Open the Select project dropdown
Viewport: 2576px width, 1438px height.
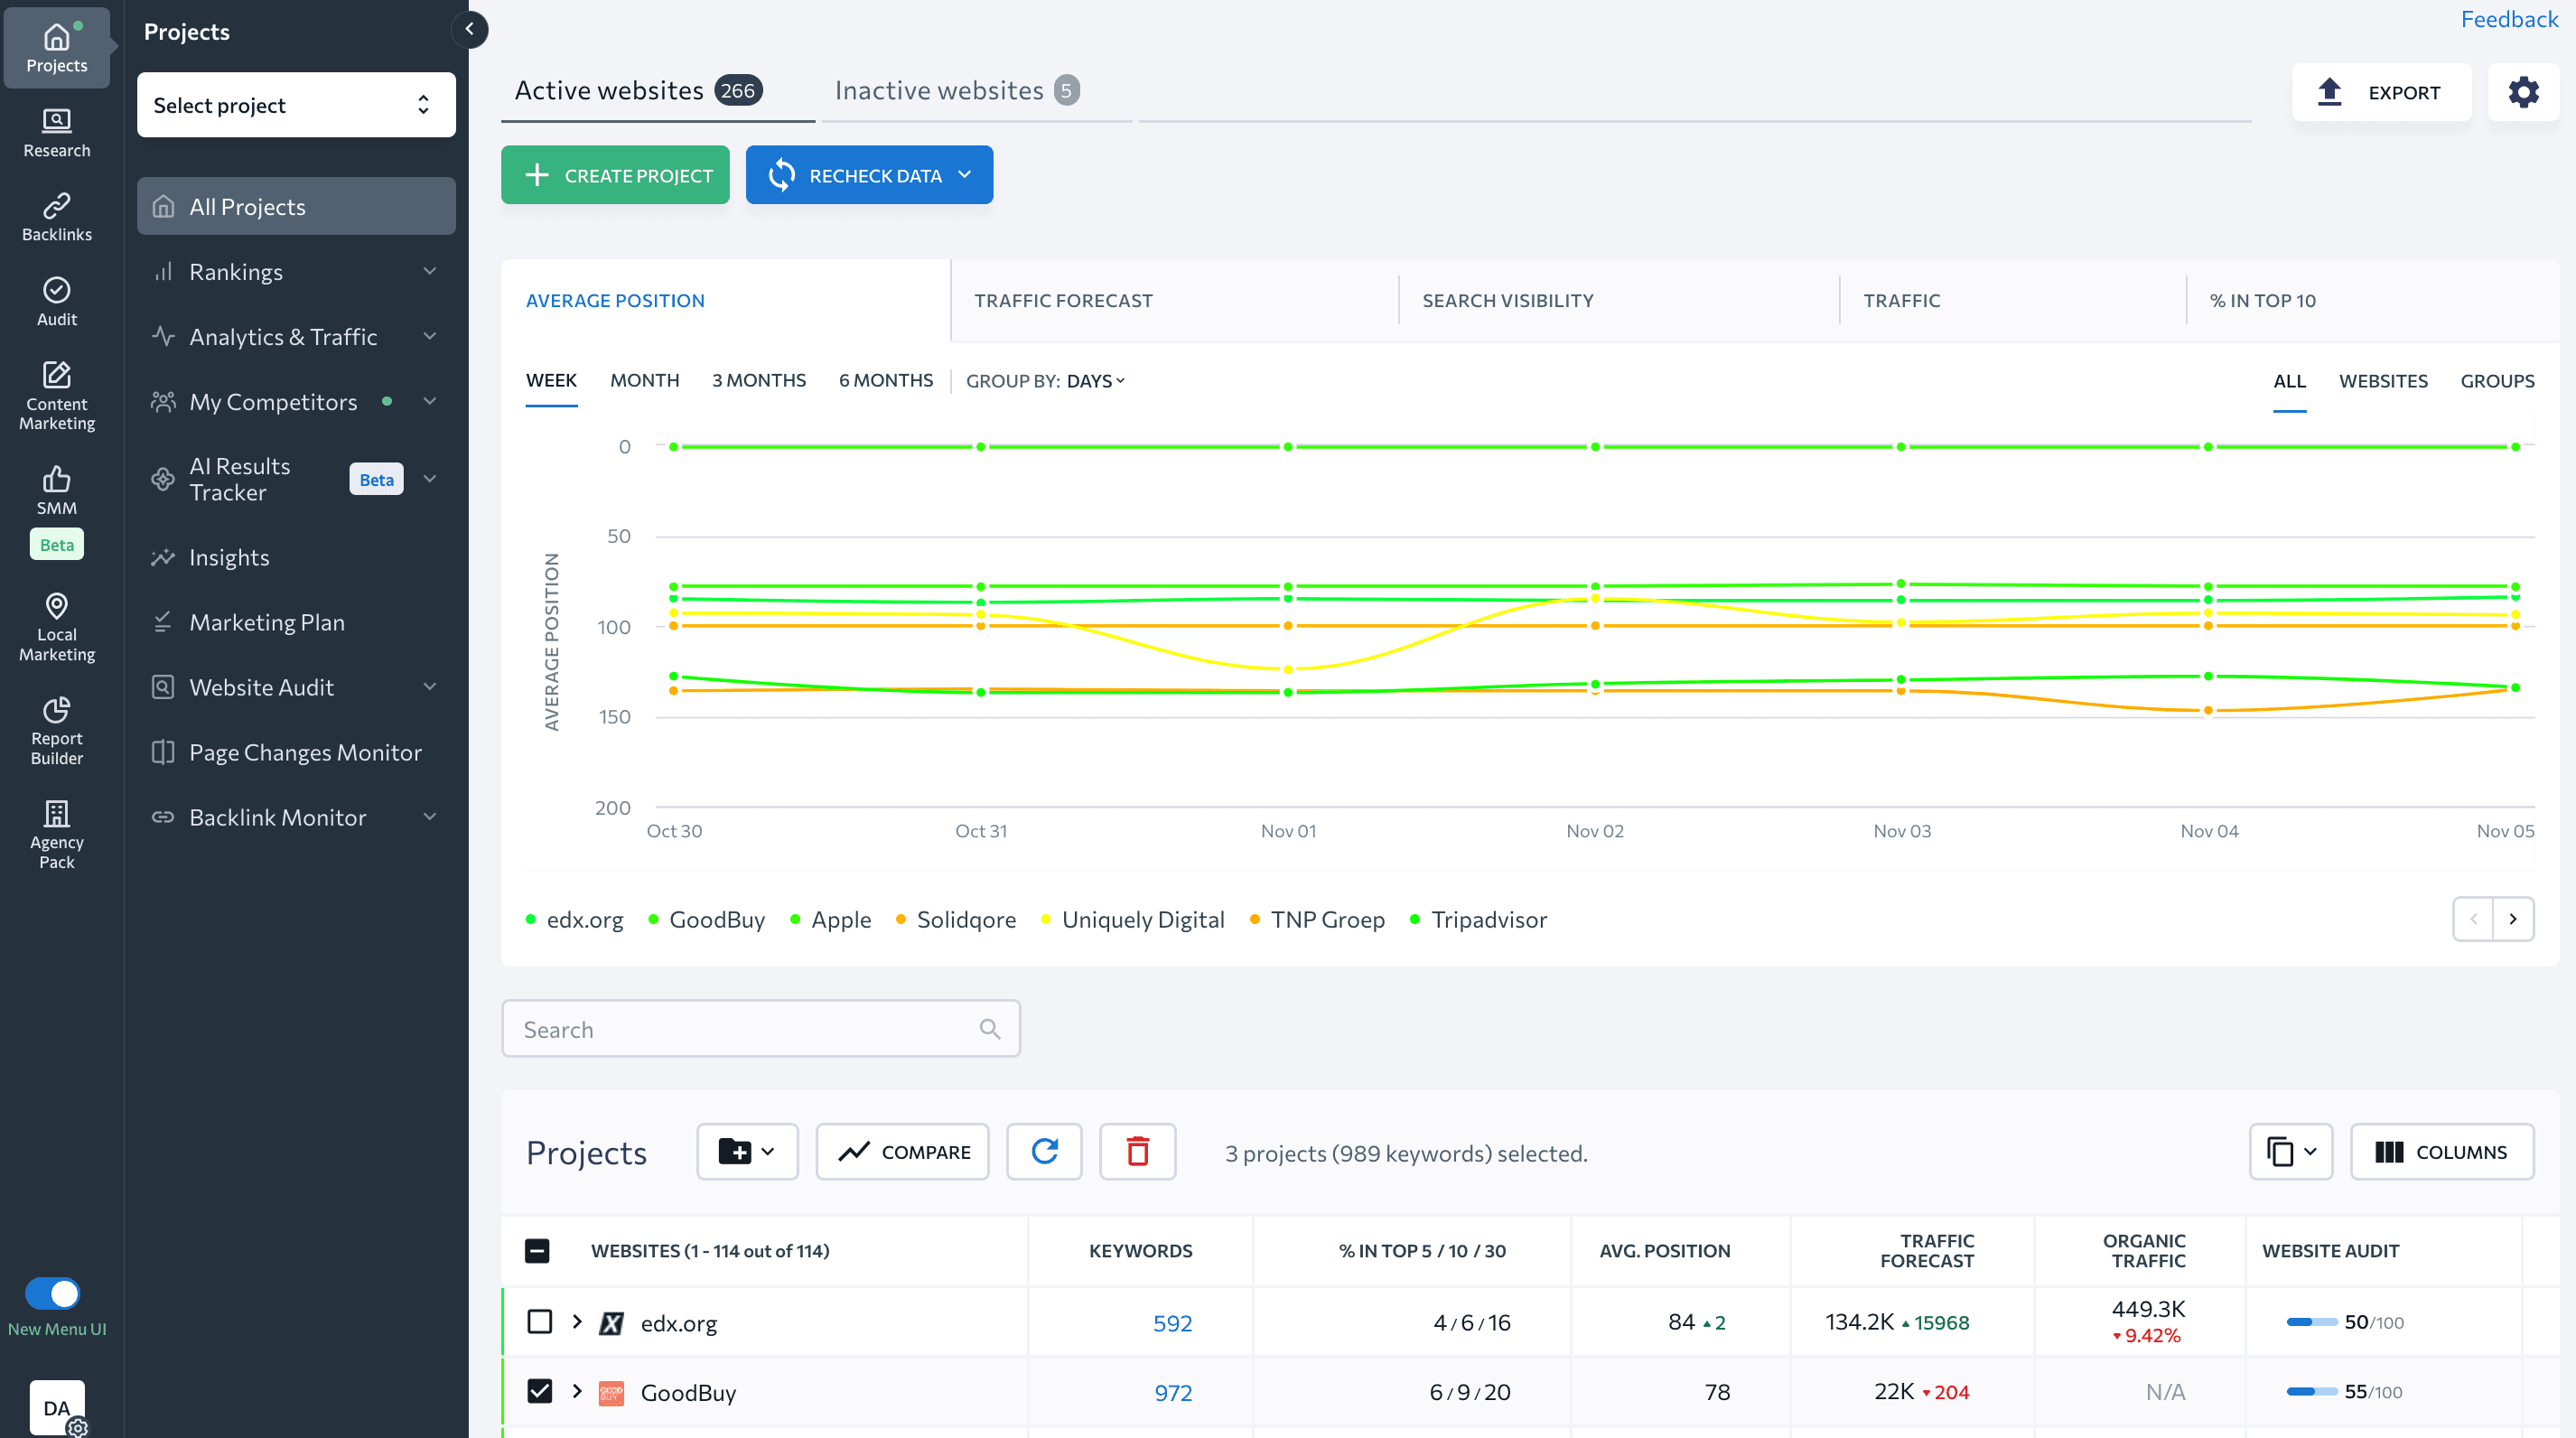click(x=296, y=105)
